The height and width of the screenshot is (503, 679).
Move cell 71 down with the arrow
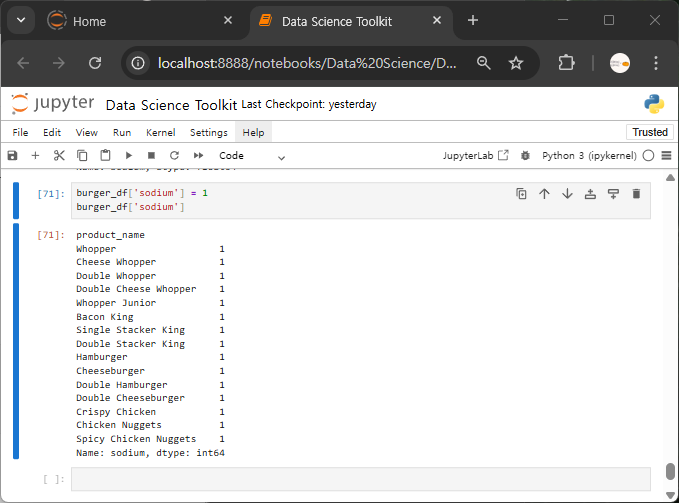tap(567, 194)
